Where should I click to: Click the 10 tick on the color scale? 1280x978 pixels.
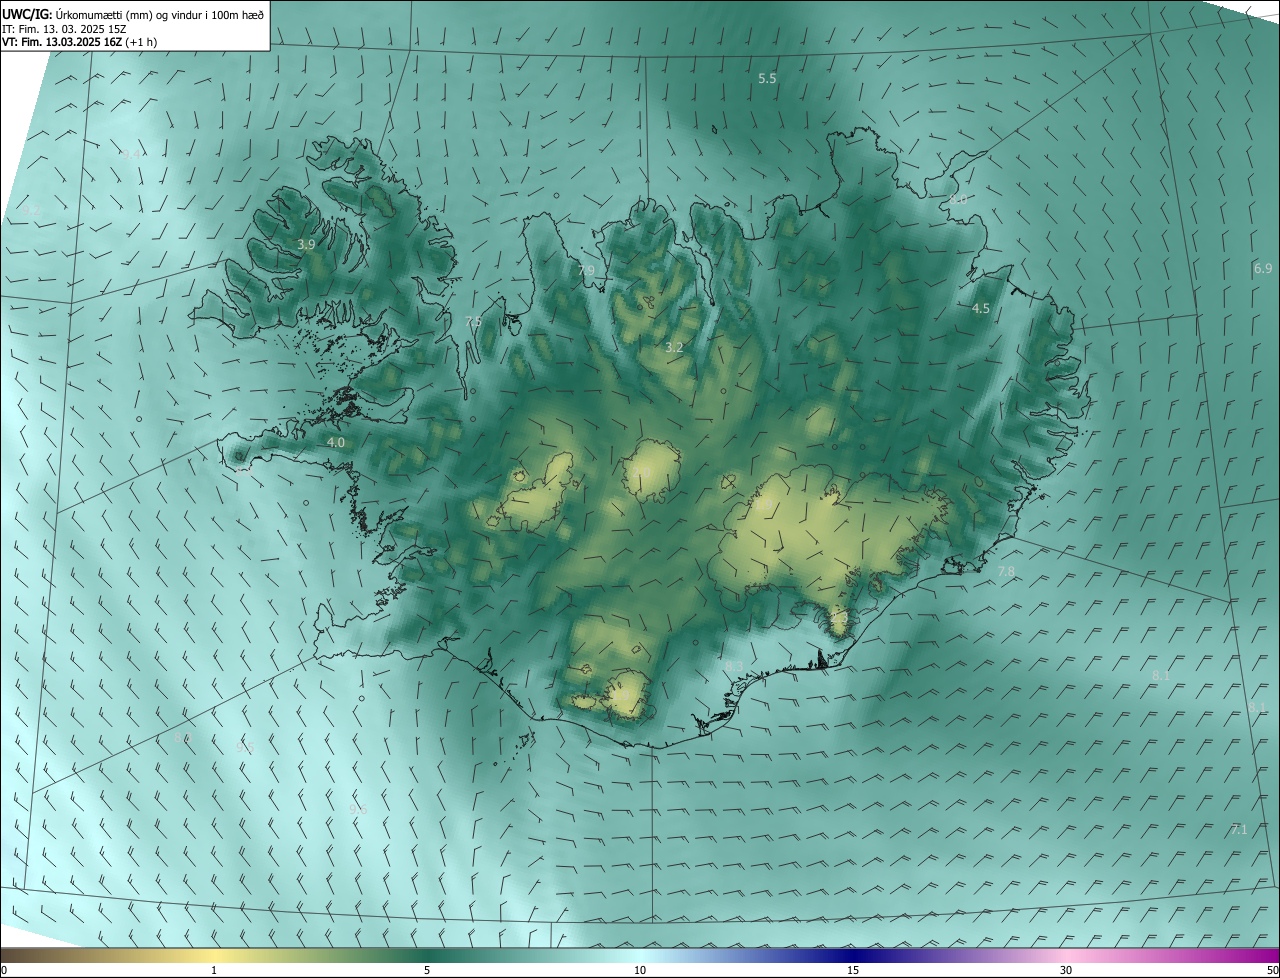(x=640, y=970)
